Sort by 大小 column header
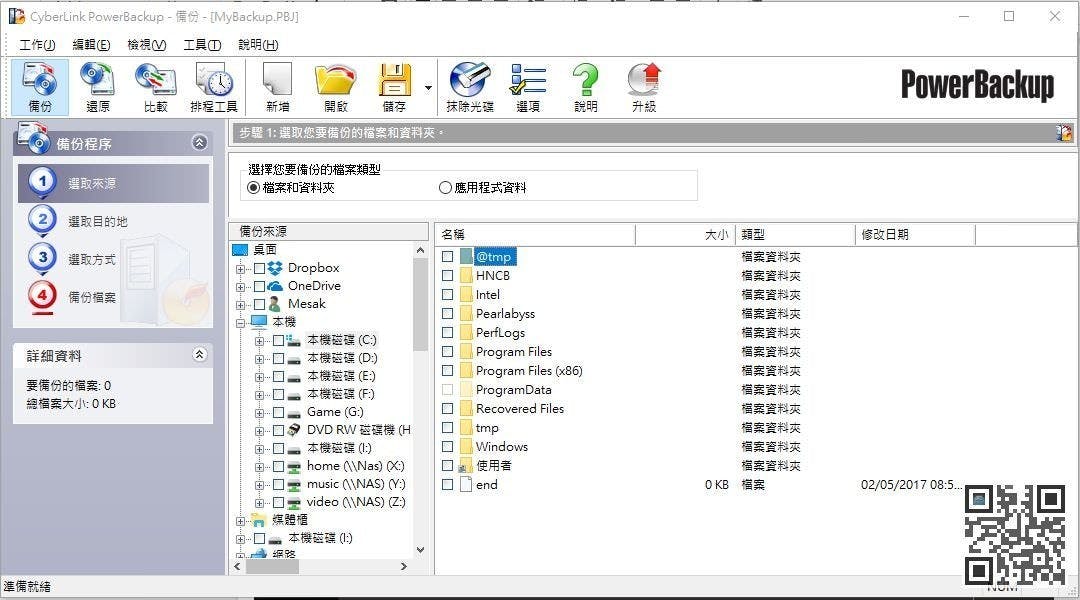The image size is (1080, 600). [685, 235]
